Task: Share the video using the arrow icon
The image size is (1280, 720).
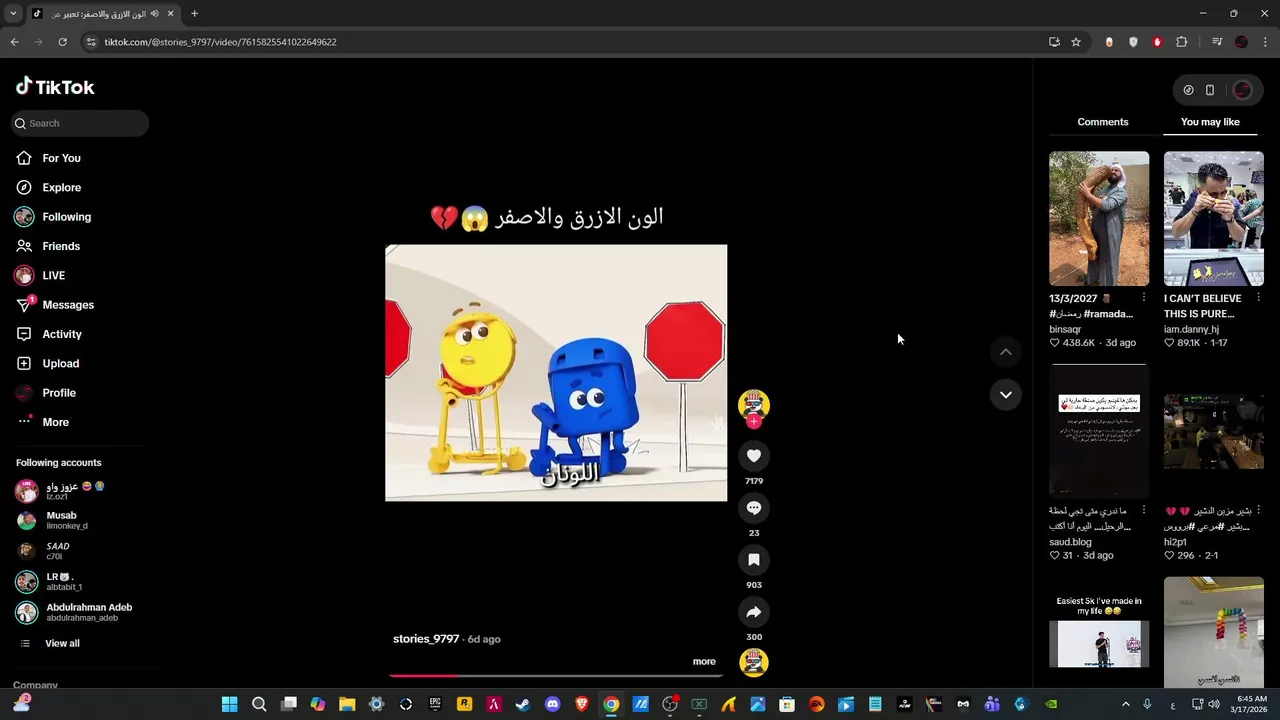Action: (x=754, y=612)
